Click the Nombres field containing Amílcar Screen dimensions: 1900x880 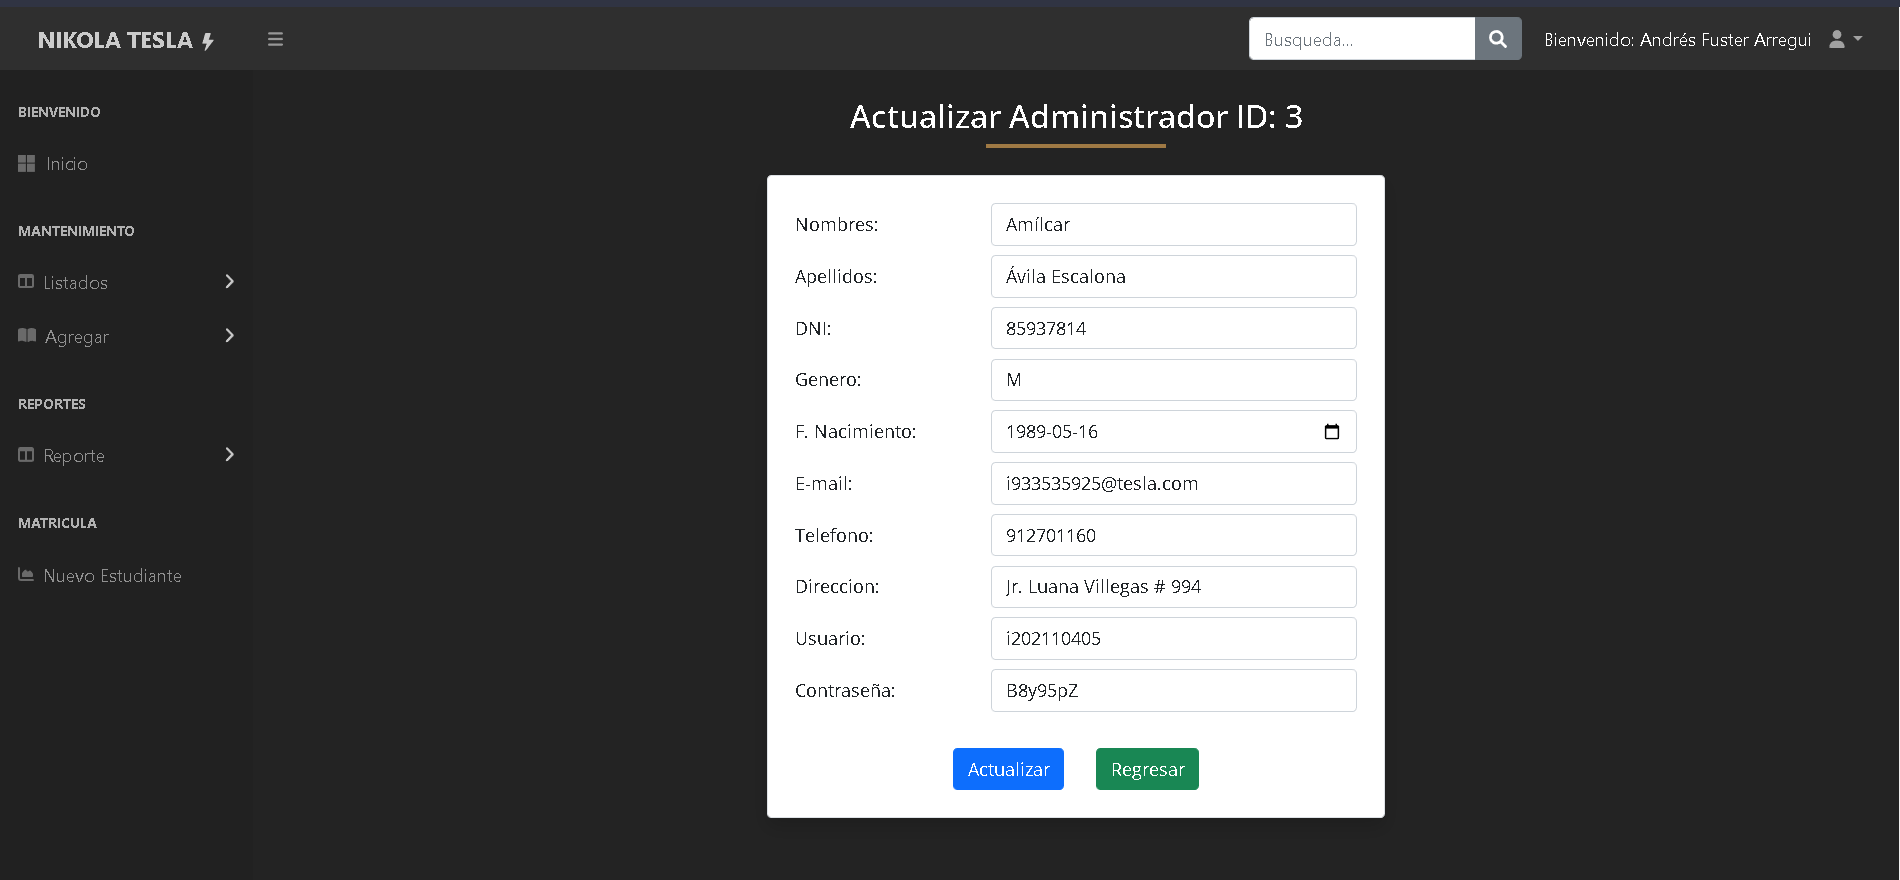pos(1174,225)
